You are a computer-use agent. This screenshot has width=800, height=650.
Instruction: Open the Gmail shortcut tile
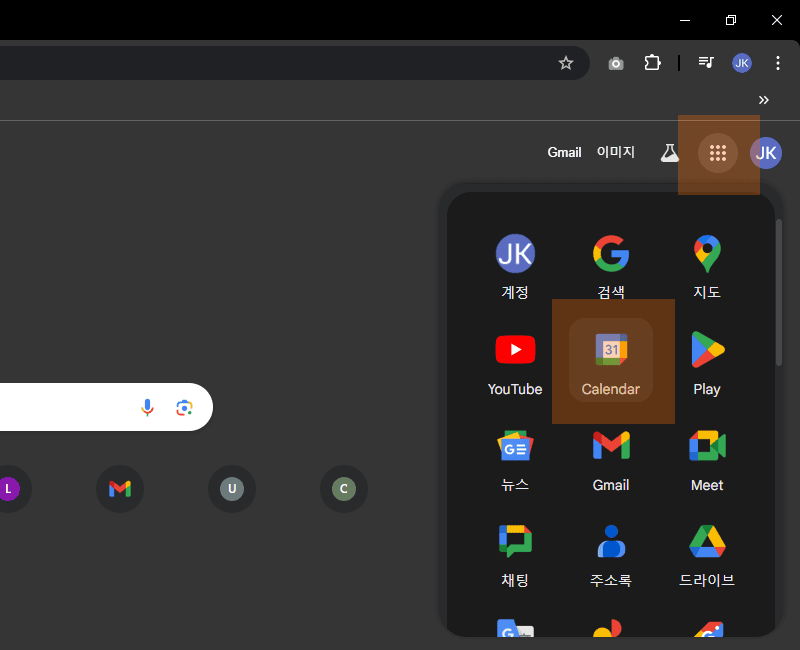pyautogui.click(x=120, y=489)
